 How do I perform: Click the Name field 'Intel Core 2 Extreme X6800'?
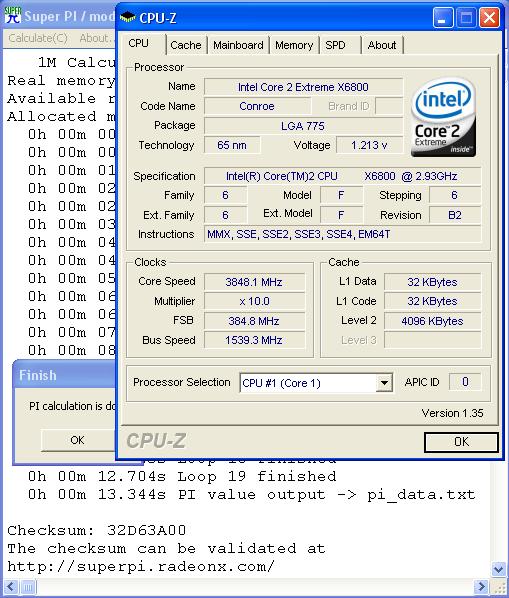point(303,87)
